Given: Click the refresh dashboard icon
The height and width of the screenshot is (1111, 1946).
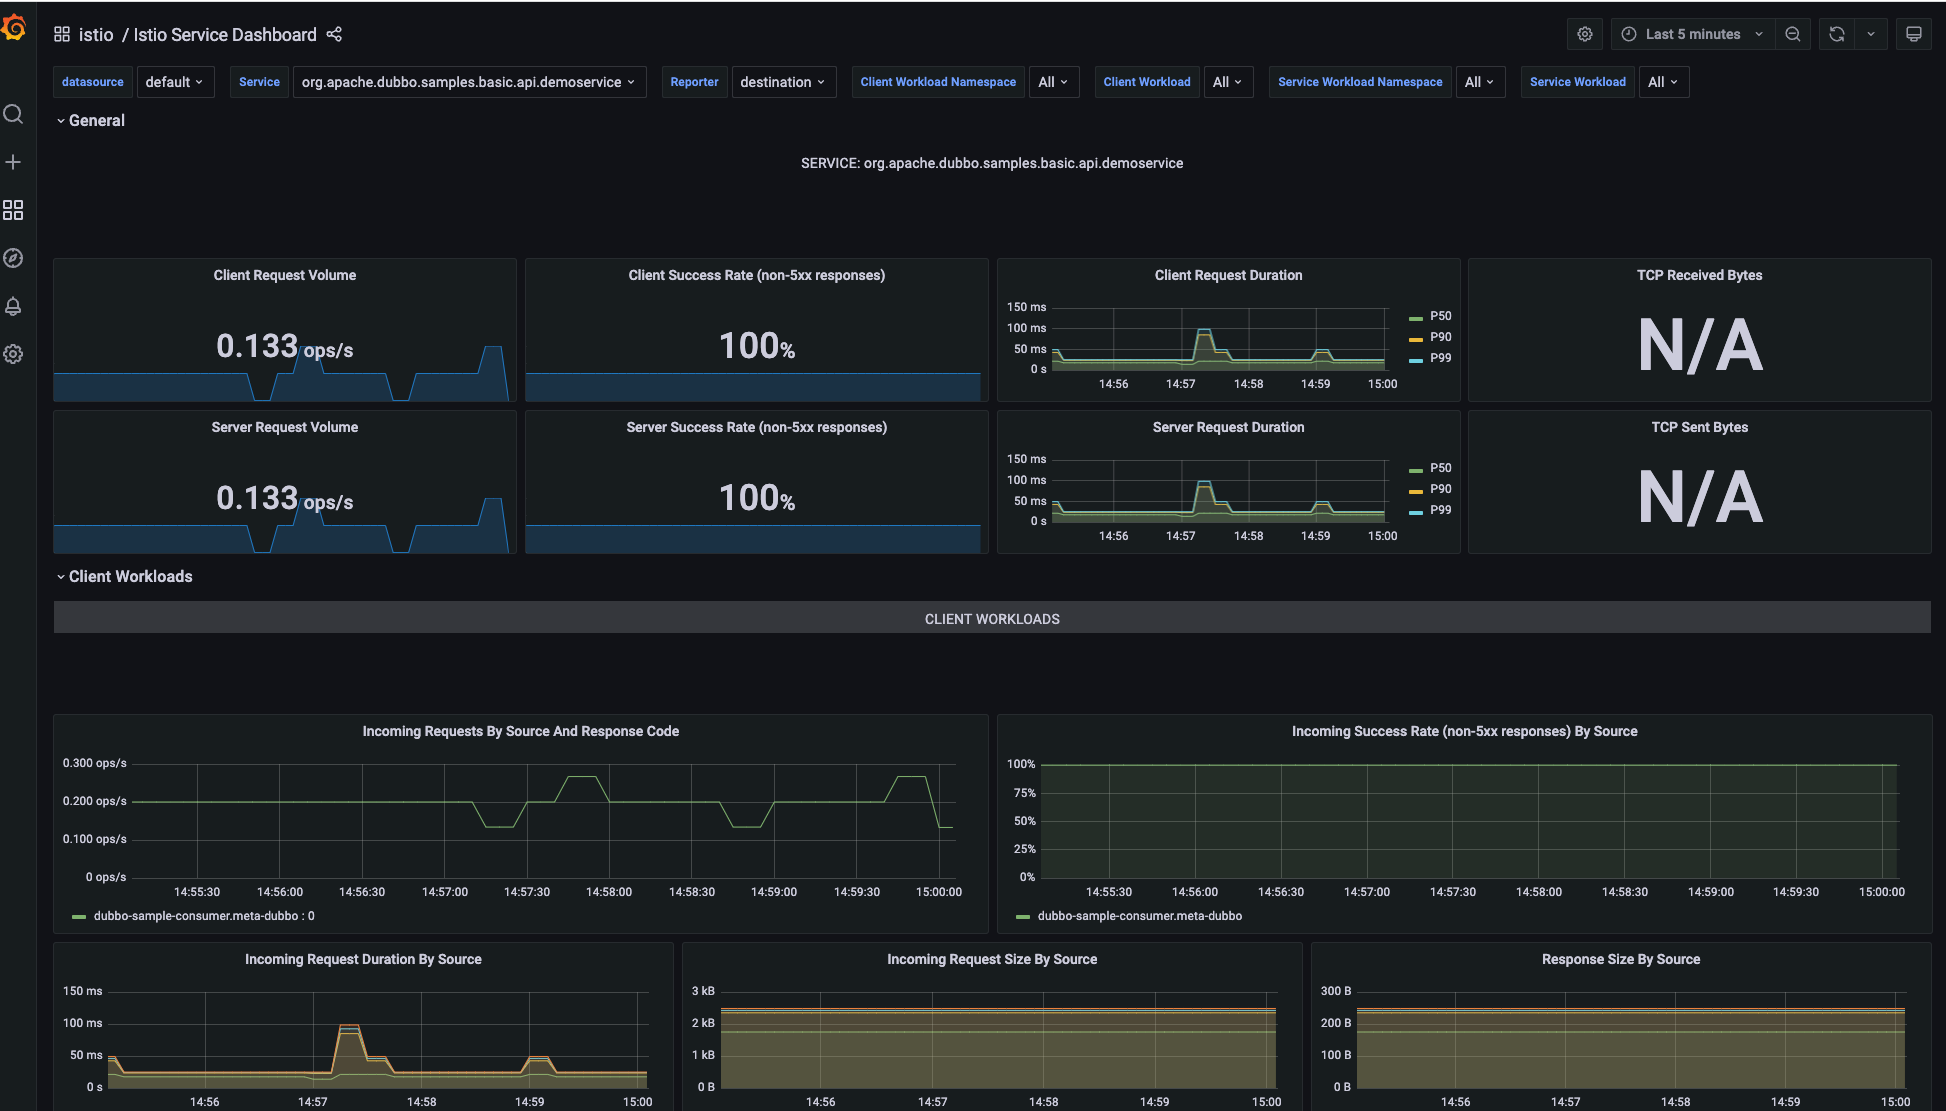Looking at the screenshot, I should 1837,34.
